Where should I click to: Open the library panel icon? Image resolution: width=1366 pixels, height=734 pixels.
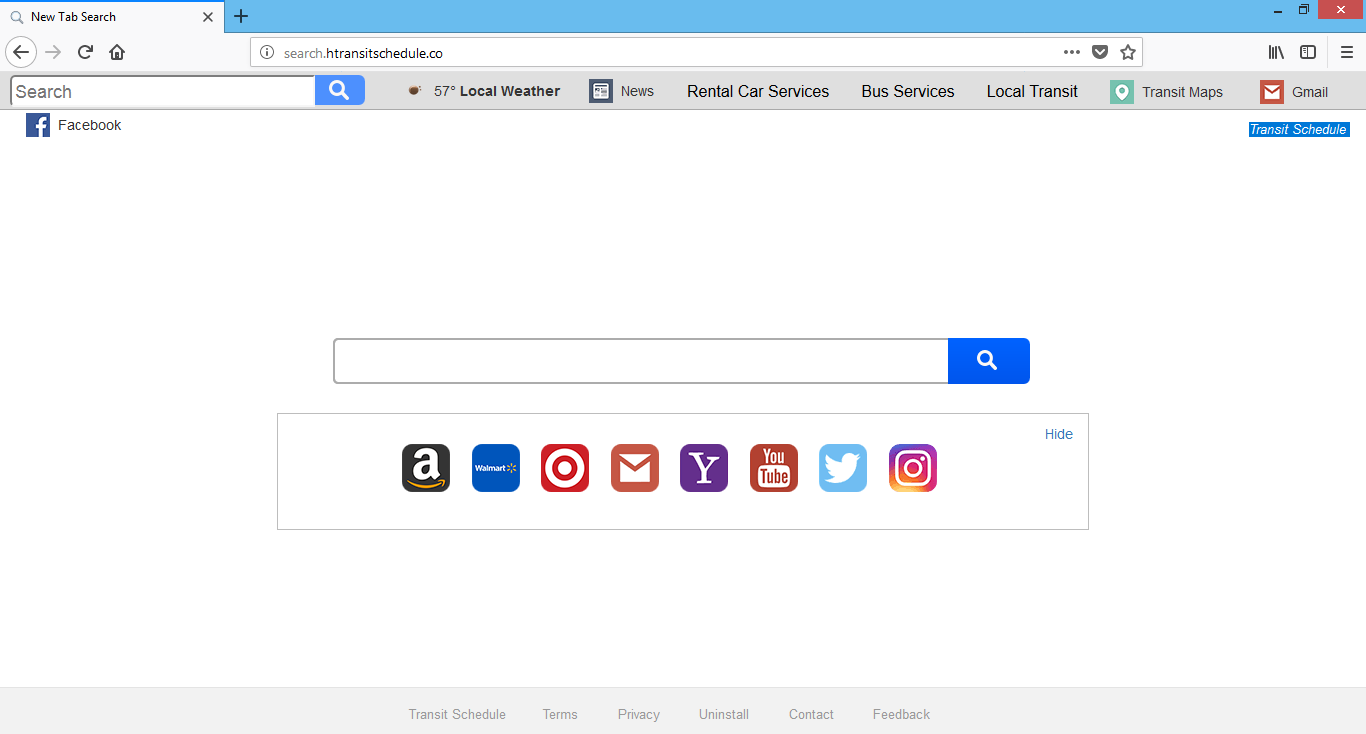click(x=1275, y=51)
